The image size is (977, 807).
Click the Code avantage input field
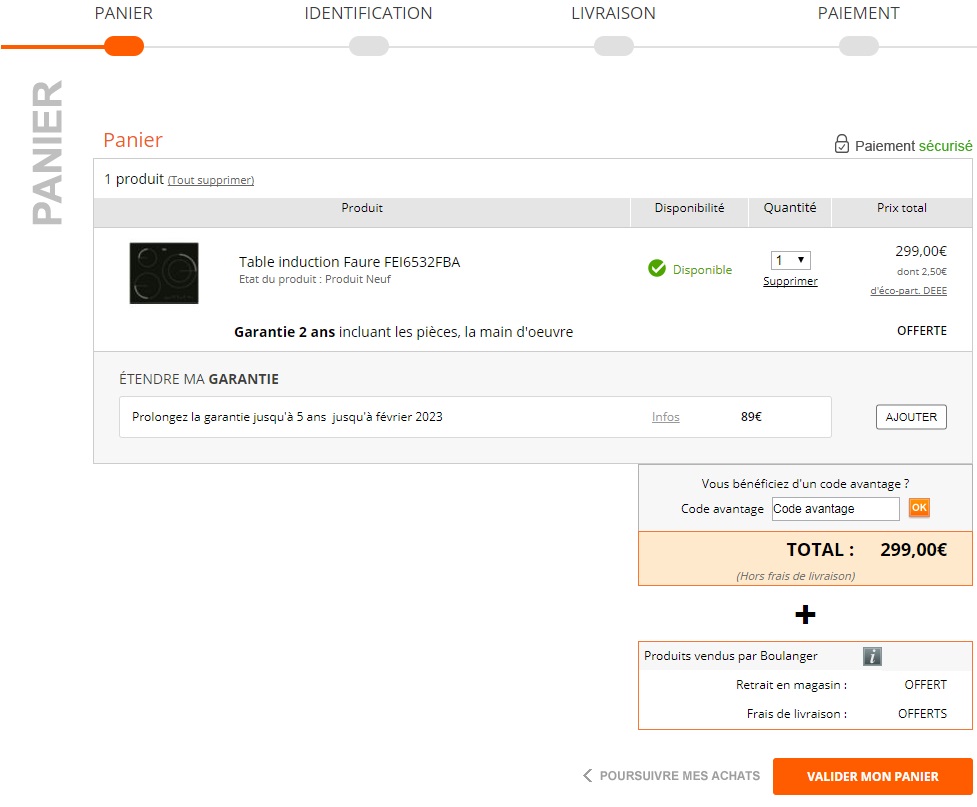point(835,508)
